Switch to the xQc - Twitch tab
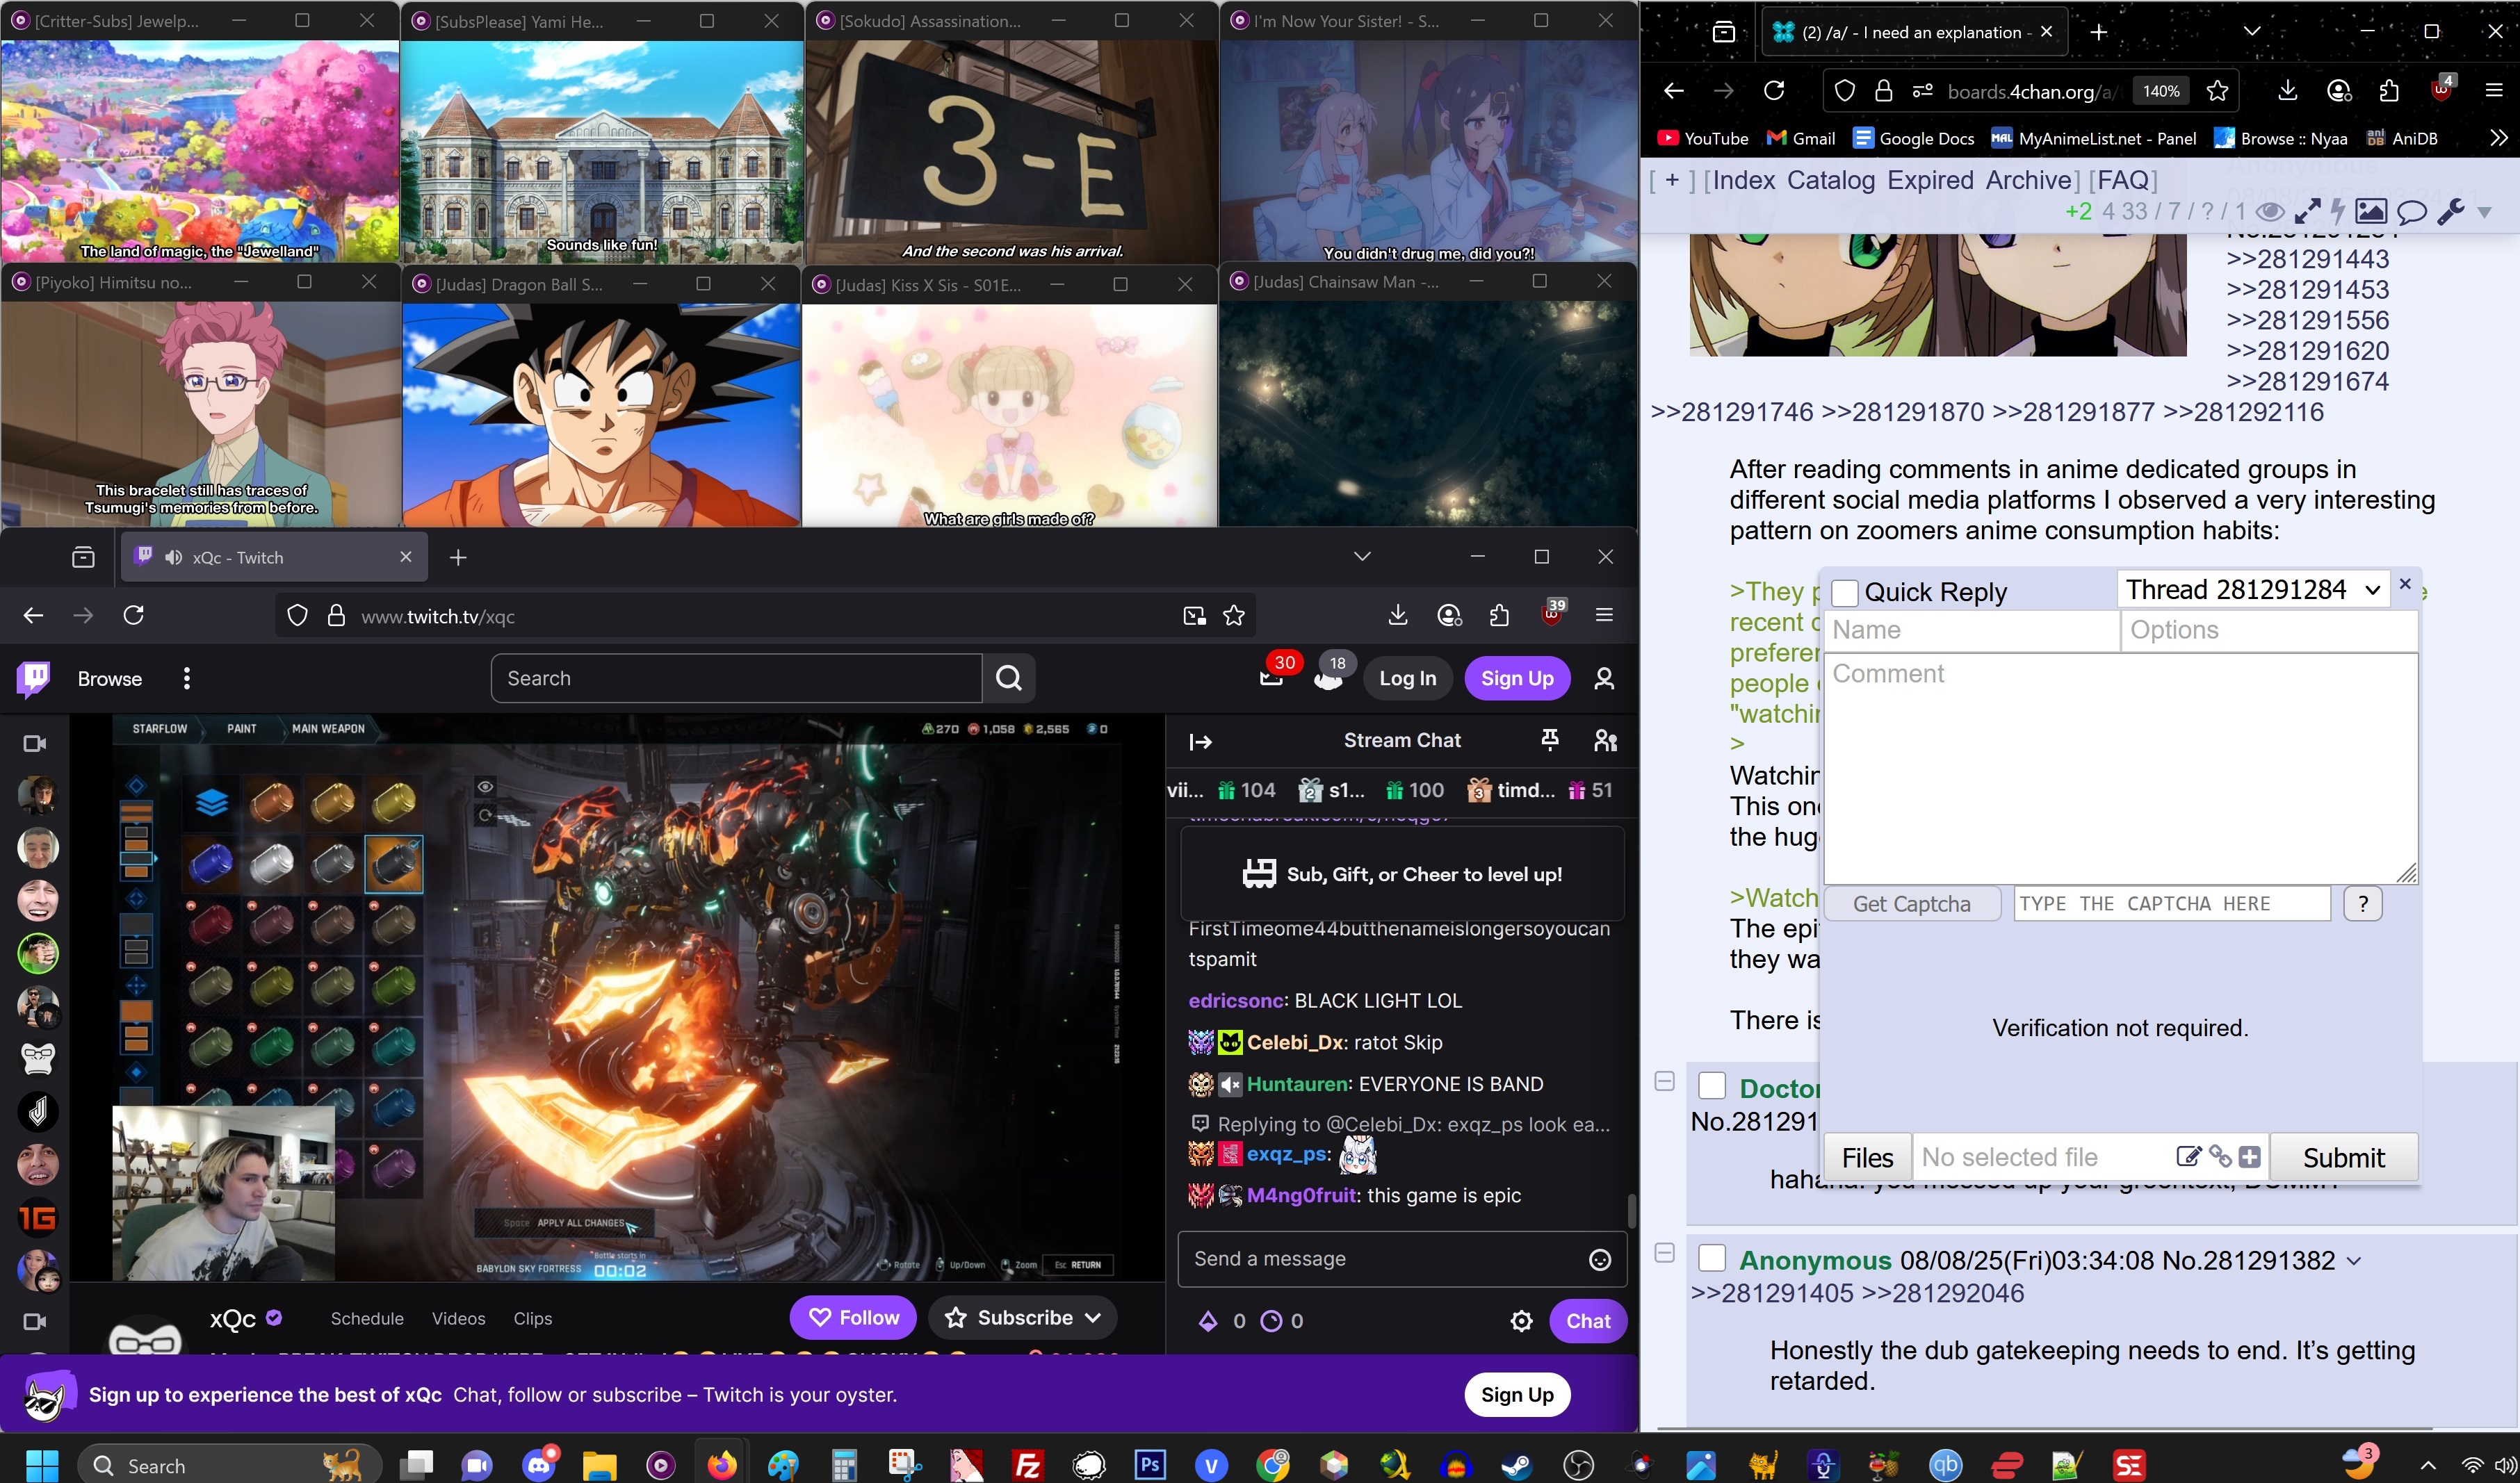2520x1483 pixels. (275, 557)
